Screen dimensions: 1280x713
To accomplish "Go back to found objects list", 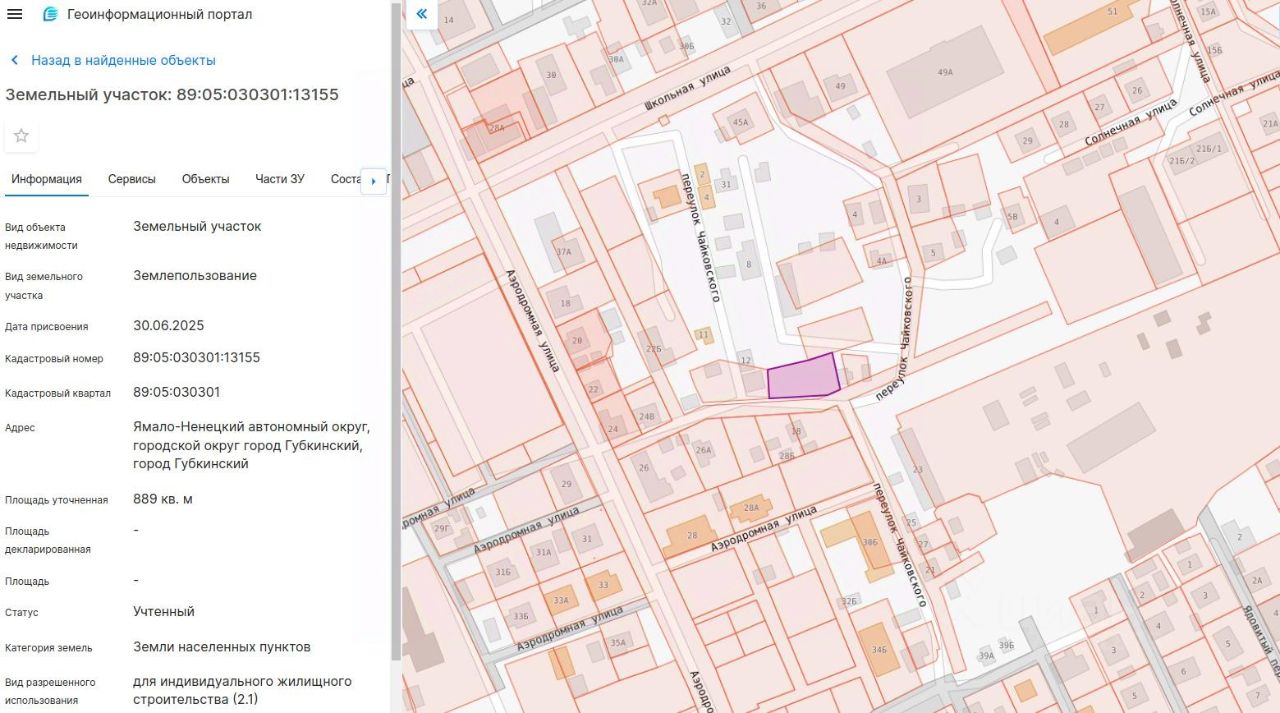I will pyautogui.click(x=123, y=60).
